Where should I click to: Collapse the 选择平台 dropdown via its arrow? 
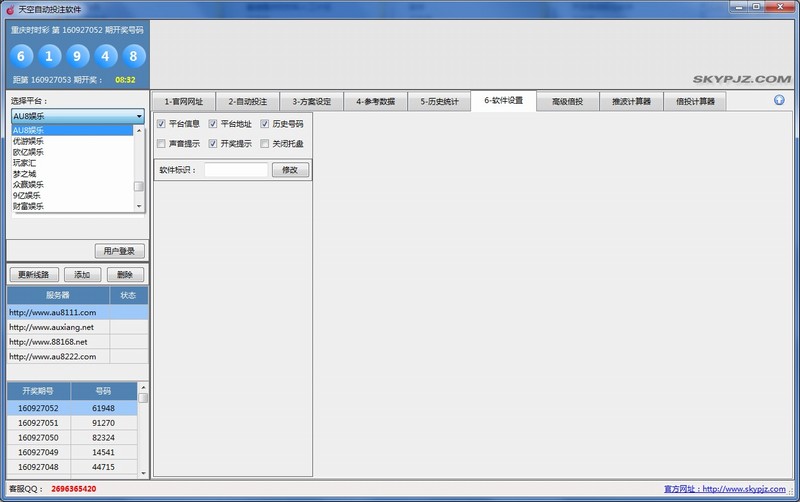pyautogui.click(x=139, y=116)
